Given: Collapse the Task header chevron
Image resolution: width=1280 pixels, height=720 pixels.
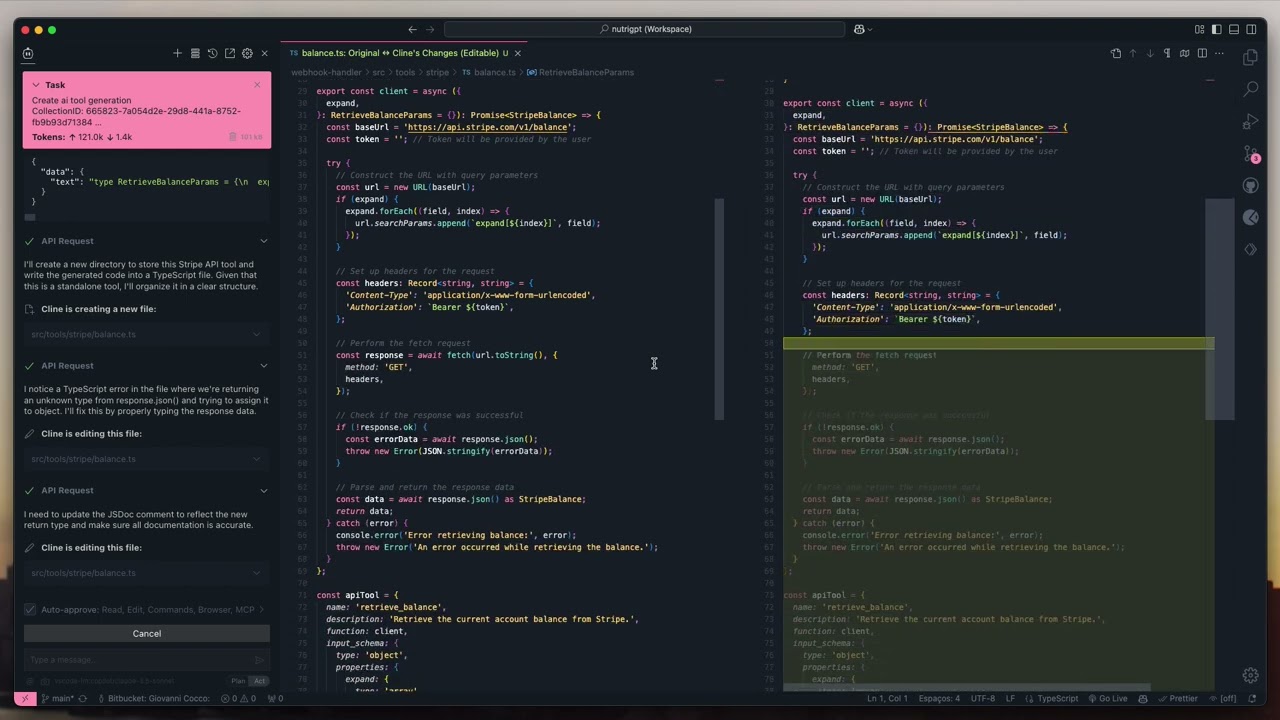Looking at the screenshot, I should 36,85.
